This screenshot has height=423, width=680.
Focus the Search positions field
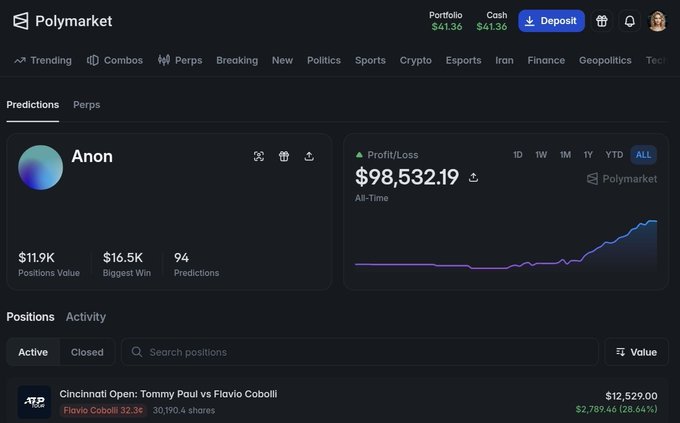click(x=360, y=352)
